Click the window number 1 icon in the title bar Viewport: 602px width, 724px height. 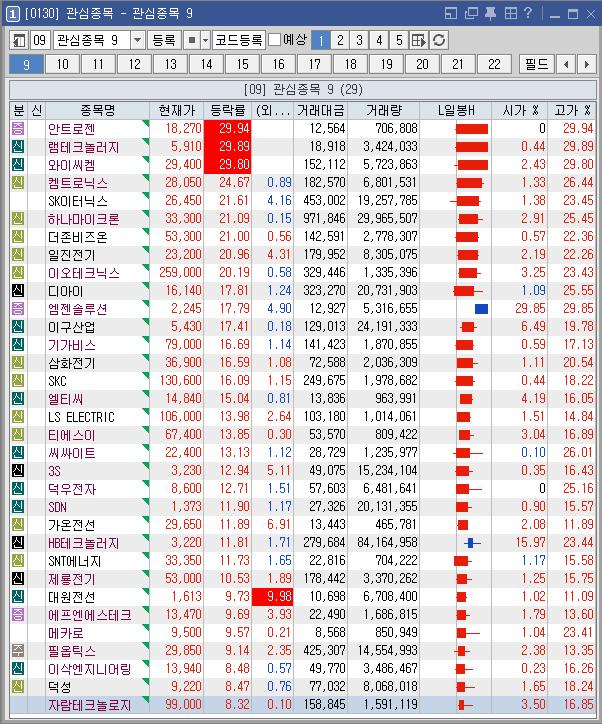pos(12,14)
